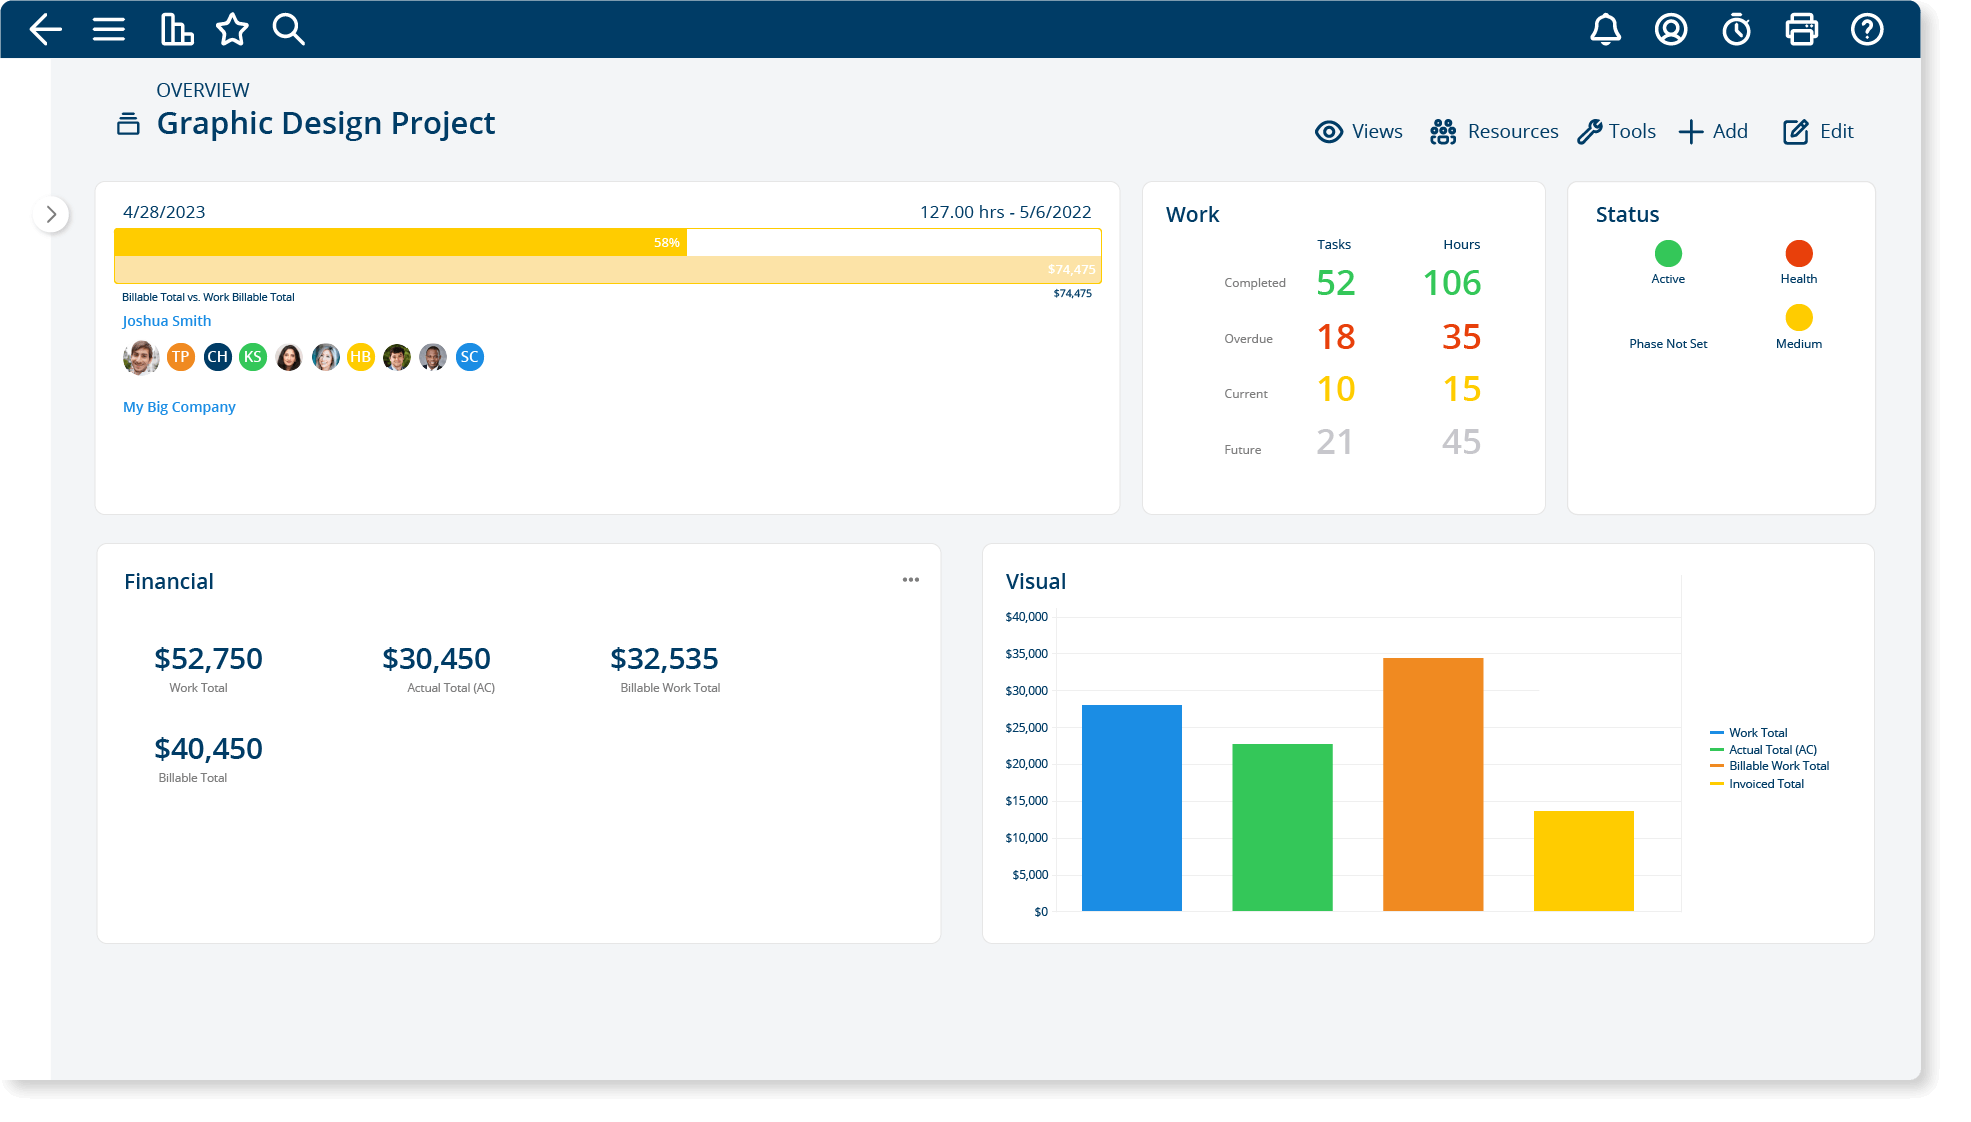Click the Health status circle
The image size is (1971, 1122).
[x=1798, y=253]
